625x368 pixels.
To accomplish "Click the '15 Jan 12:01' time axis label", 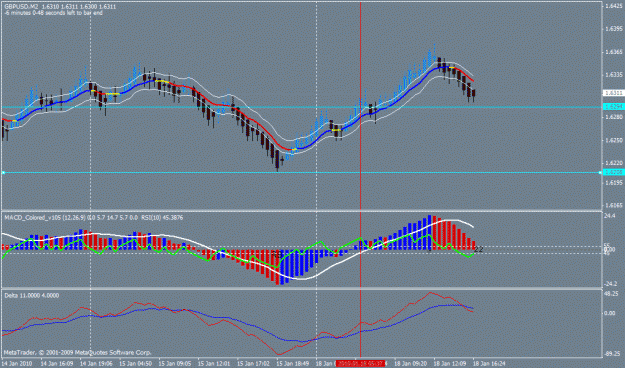I will click(x=214, y=364).
